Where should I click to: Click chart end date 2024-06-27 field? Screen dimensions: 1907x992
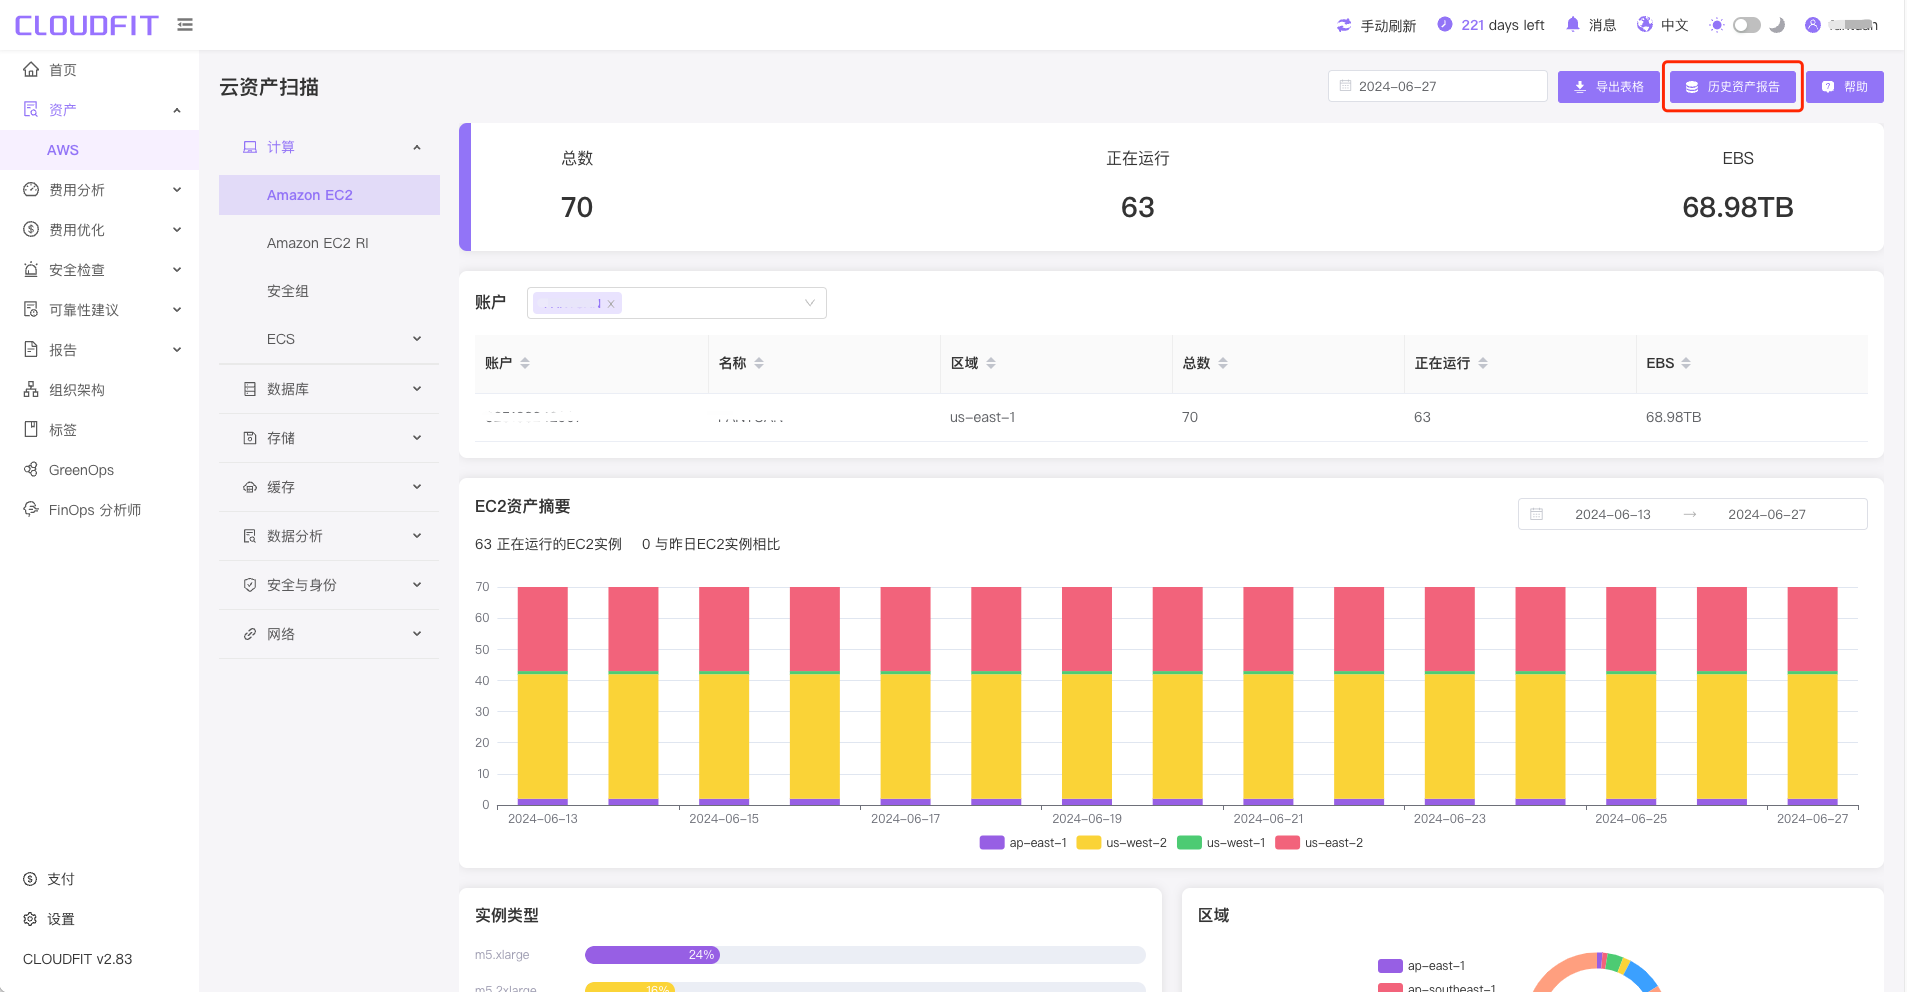(x=1767, y=514)
